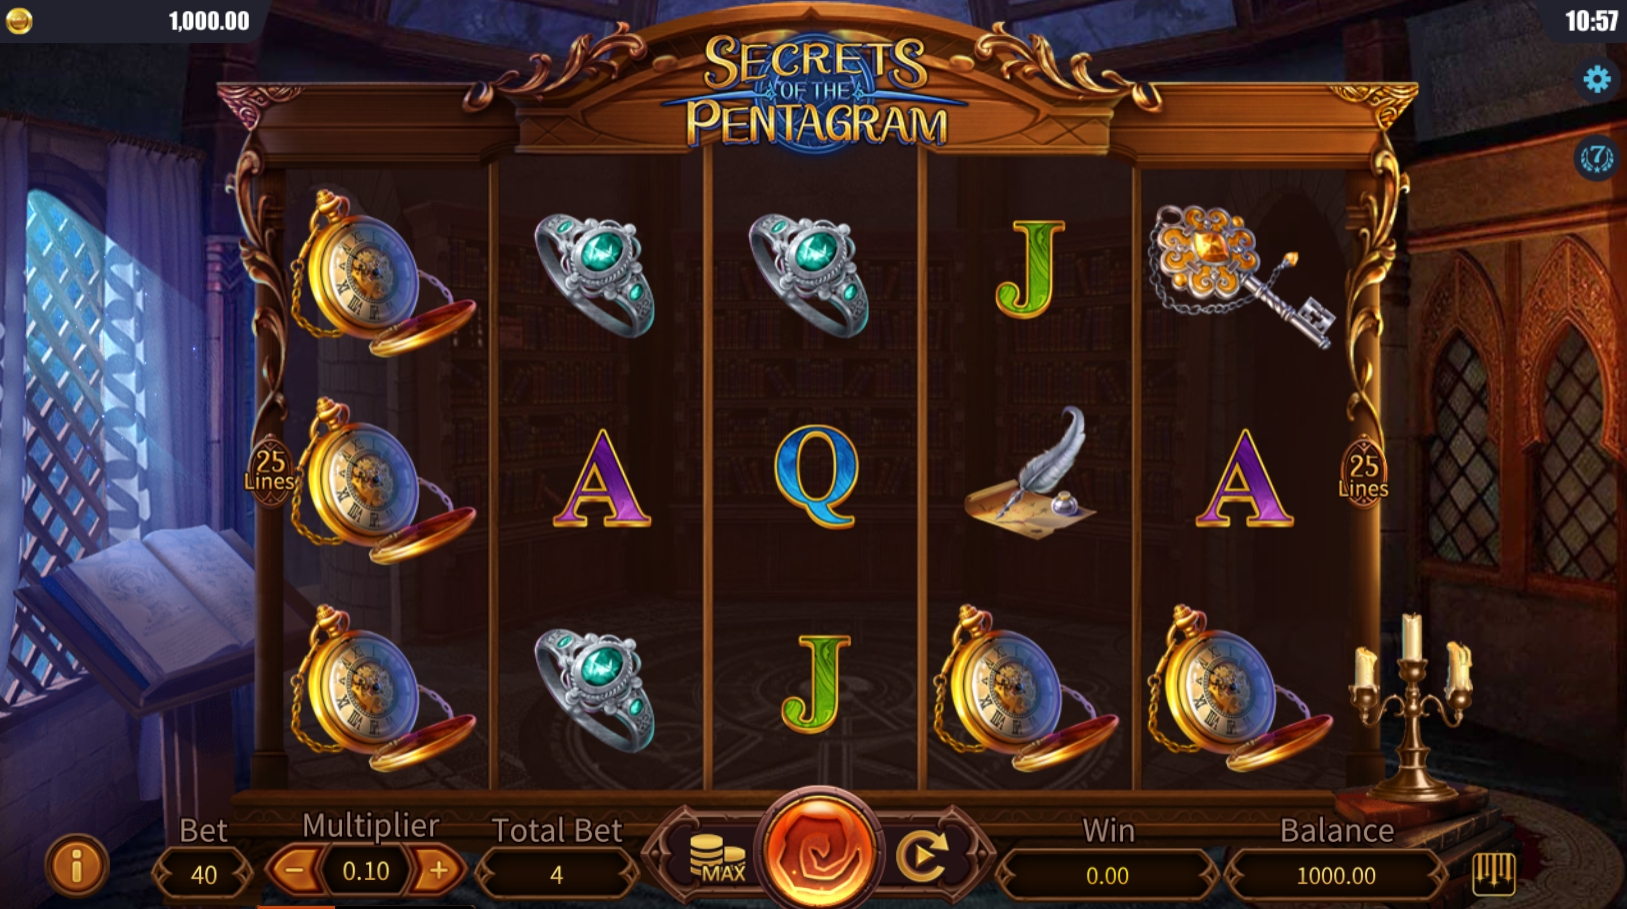Open settings gear icon

click(x=1597, y=79)
